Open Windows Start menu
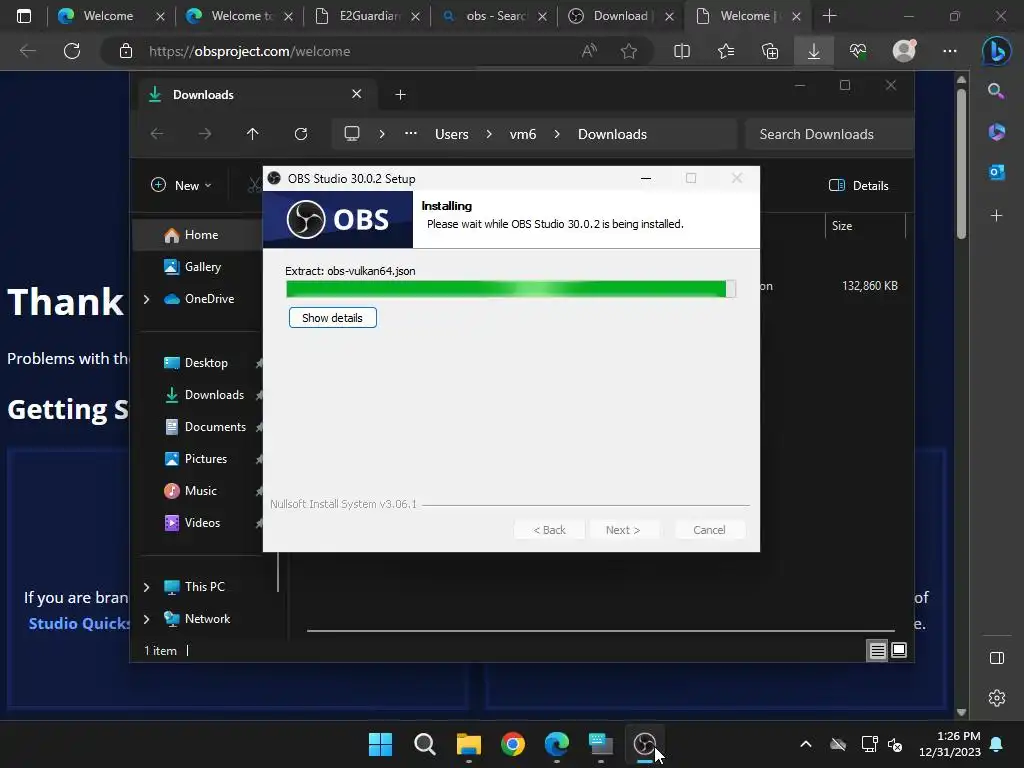The image size is (1024, 768). point(380,744)
